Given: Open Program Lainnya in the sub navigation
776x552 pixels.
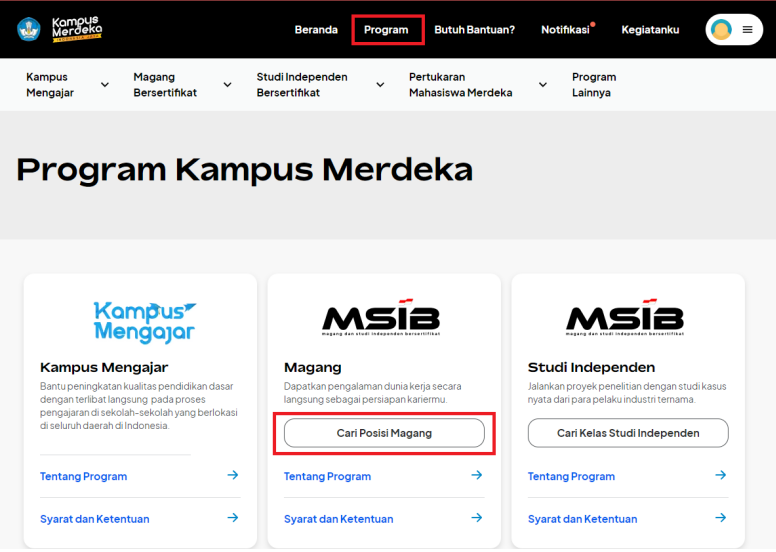Looking at the screenshot, I should 594,85.
